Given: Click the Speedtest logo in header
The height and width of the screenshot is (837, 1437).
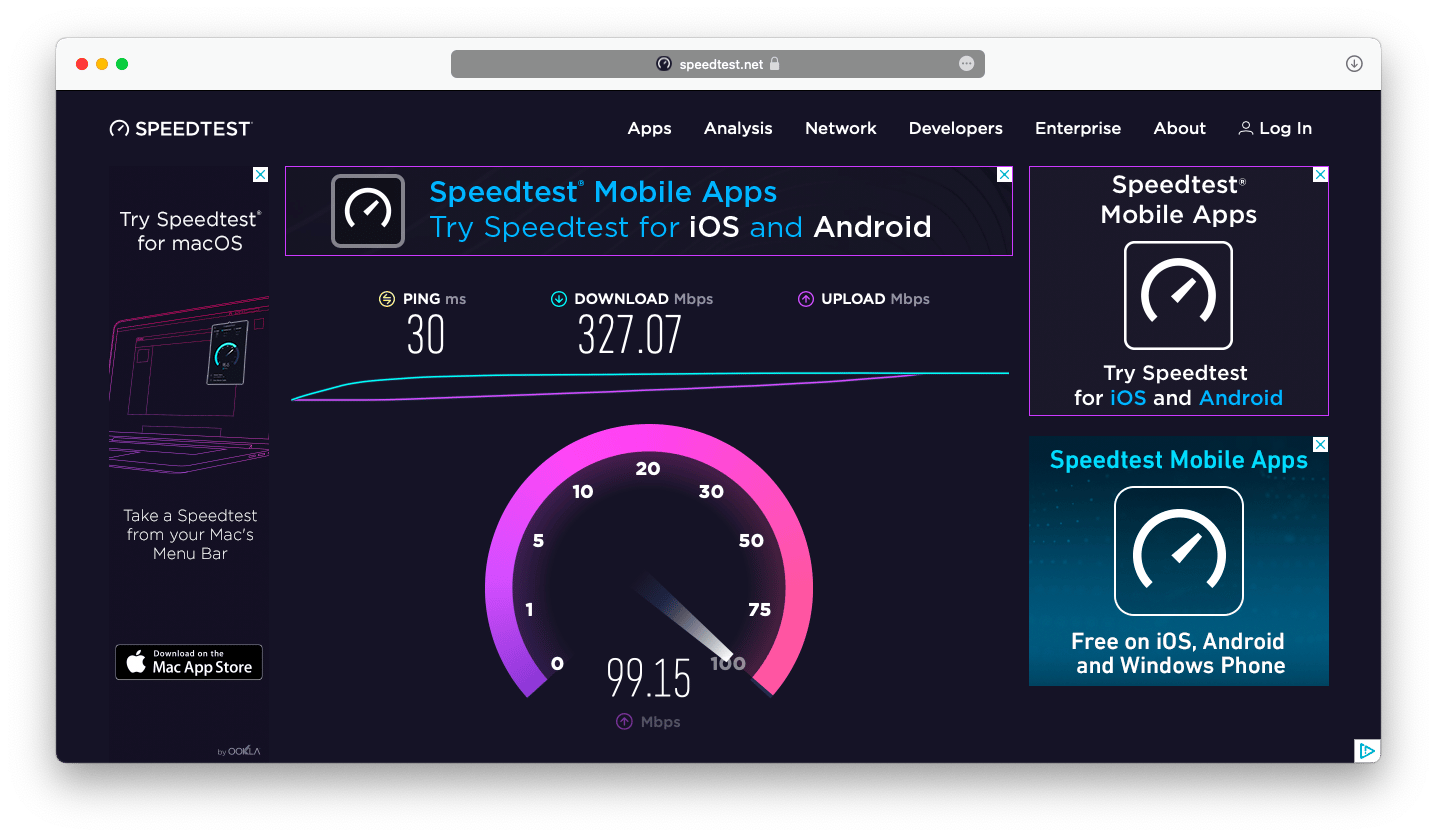Looking at the screenshot, I should 181,128.
